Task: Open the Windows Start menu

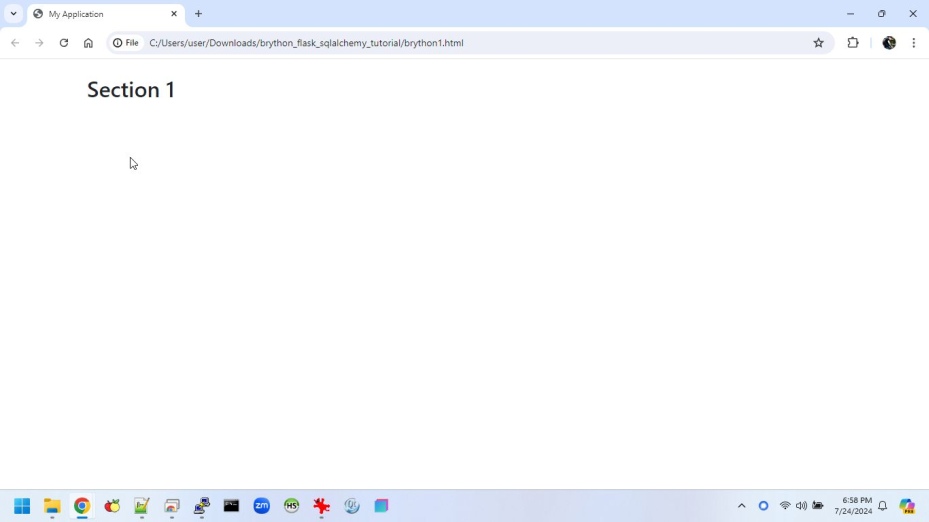Action: pyautogui.click(x=21, y=506)
